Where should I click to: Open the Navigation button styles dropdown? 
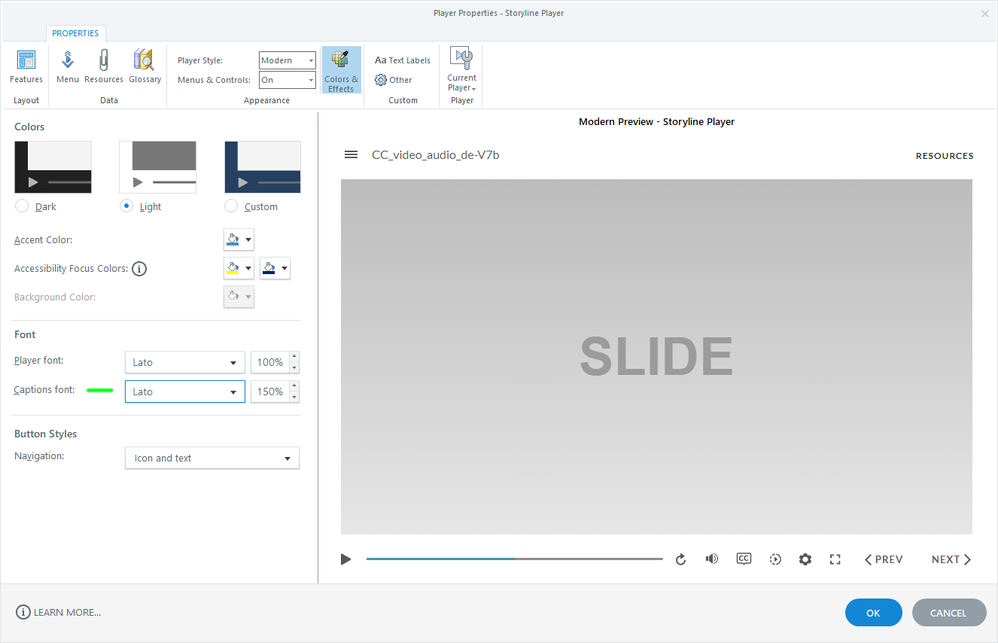coord(211,458)
